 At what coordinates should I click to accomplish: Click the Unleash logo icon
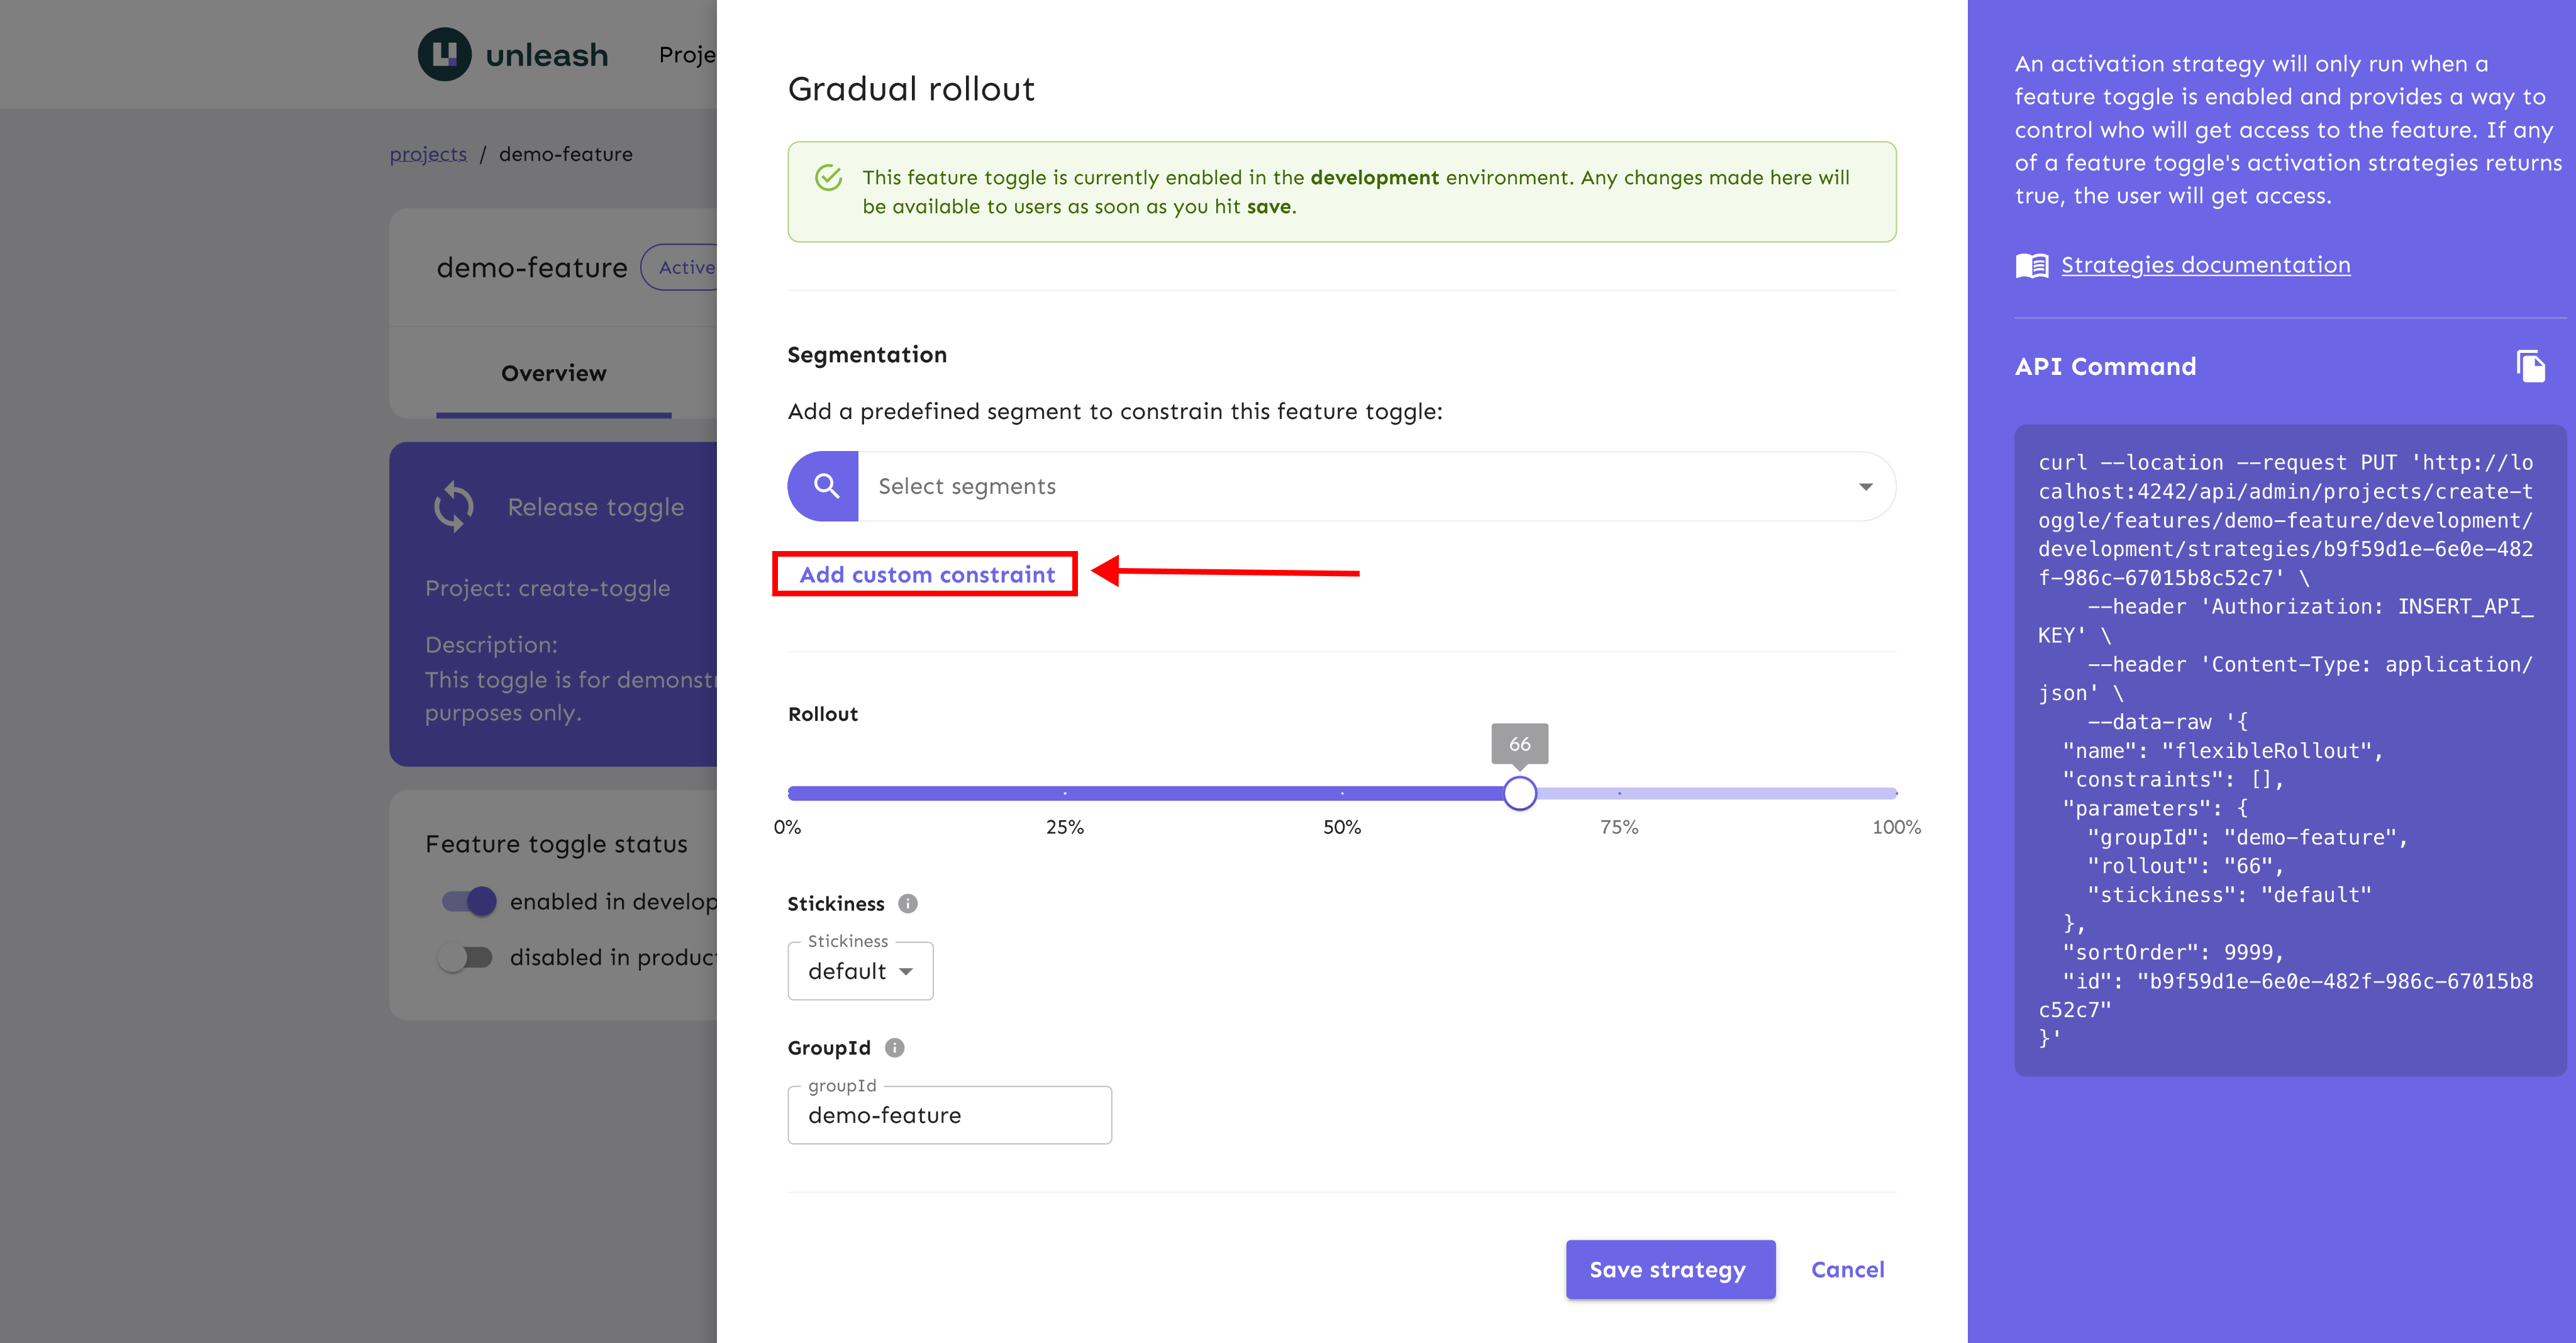click(444, 54)
